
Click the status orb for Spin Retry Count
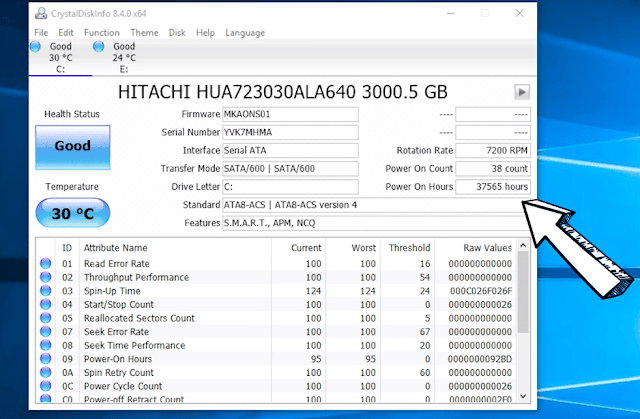(46, 372)
